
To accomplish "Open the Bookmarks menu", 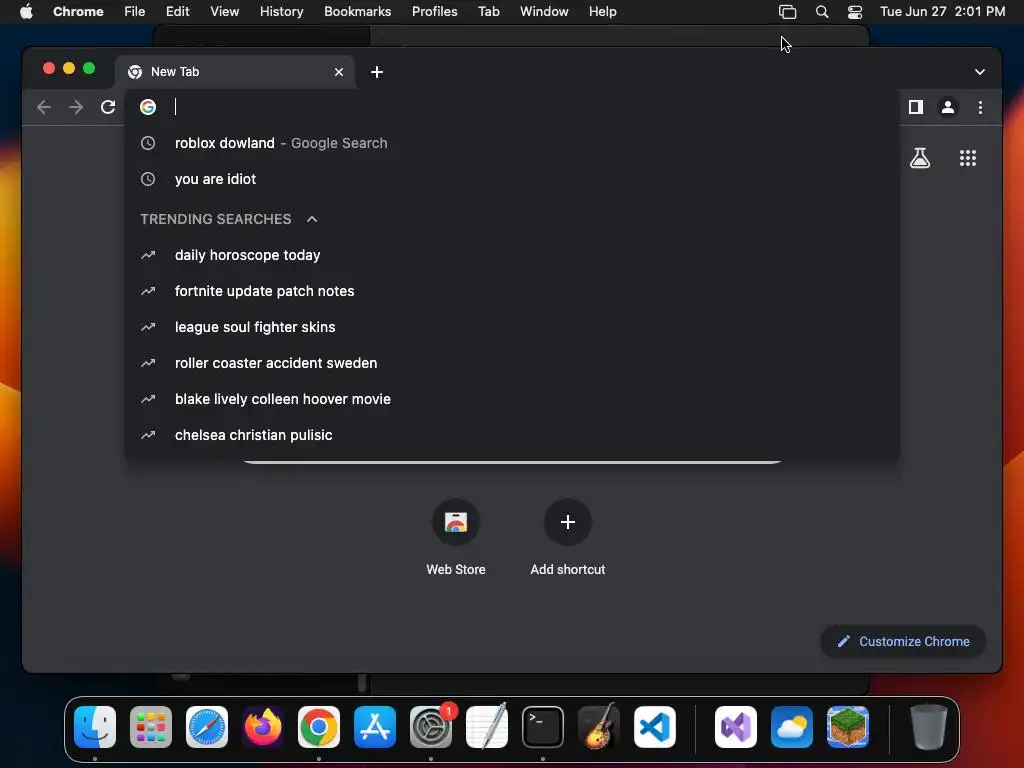I will pyautogui.click(x=357, y=12).
